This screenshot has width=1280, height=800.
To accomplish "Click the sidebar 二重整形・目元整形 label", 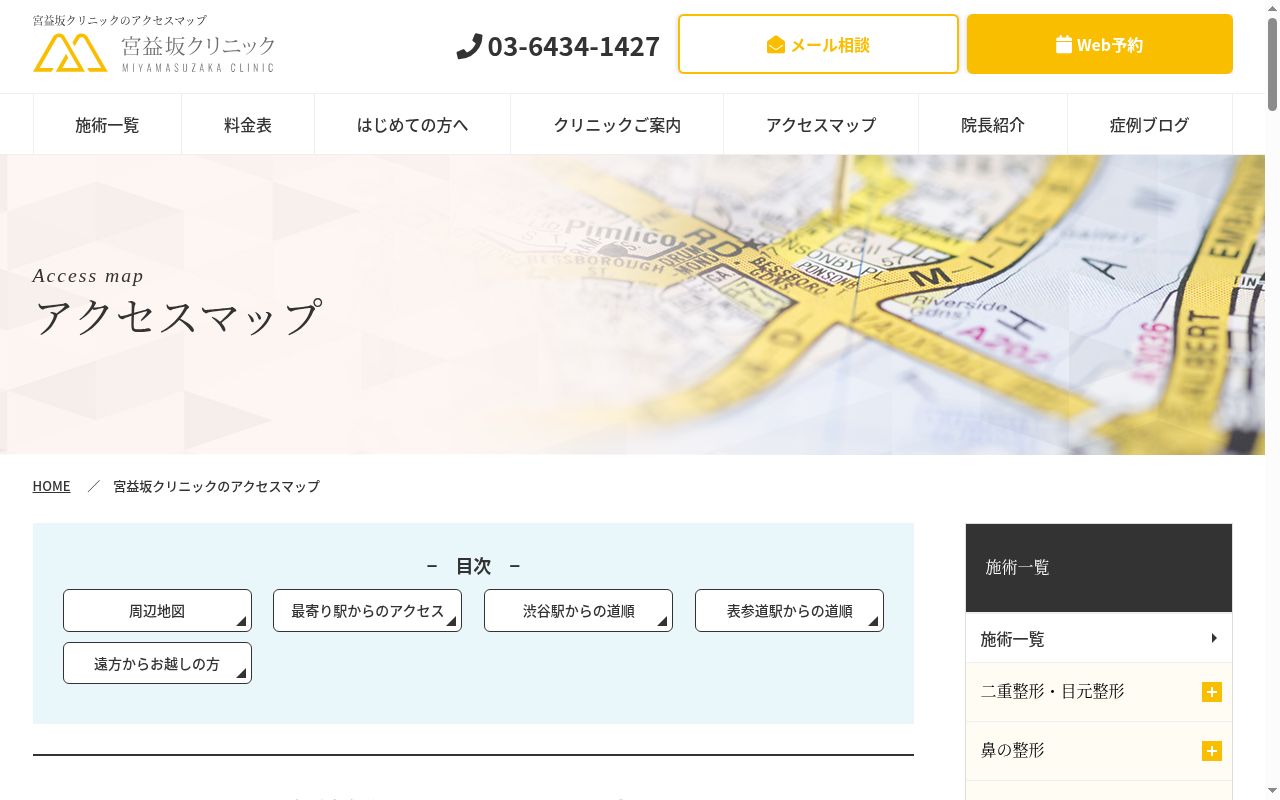I will click(x=1053, y=691).
